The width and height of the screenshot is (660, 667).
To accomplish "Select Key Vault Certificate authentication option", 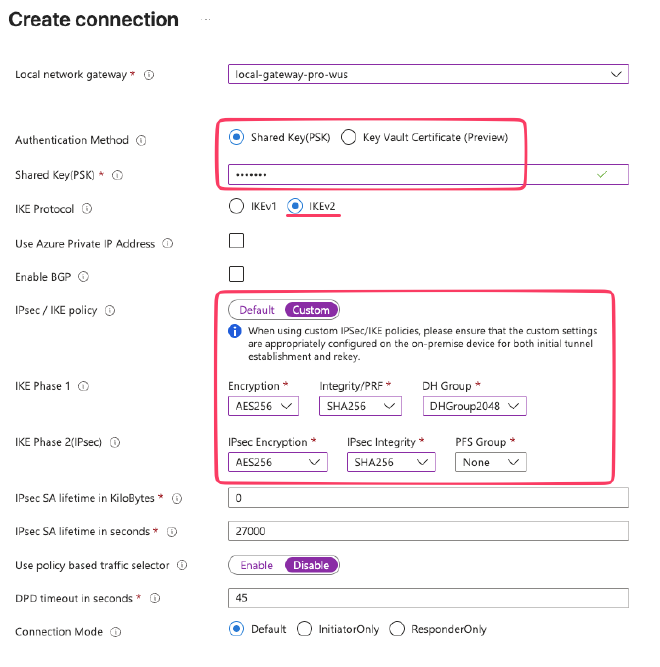I will pos(349,138).
